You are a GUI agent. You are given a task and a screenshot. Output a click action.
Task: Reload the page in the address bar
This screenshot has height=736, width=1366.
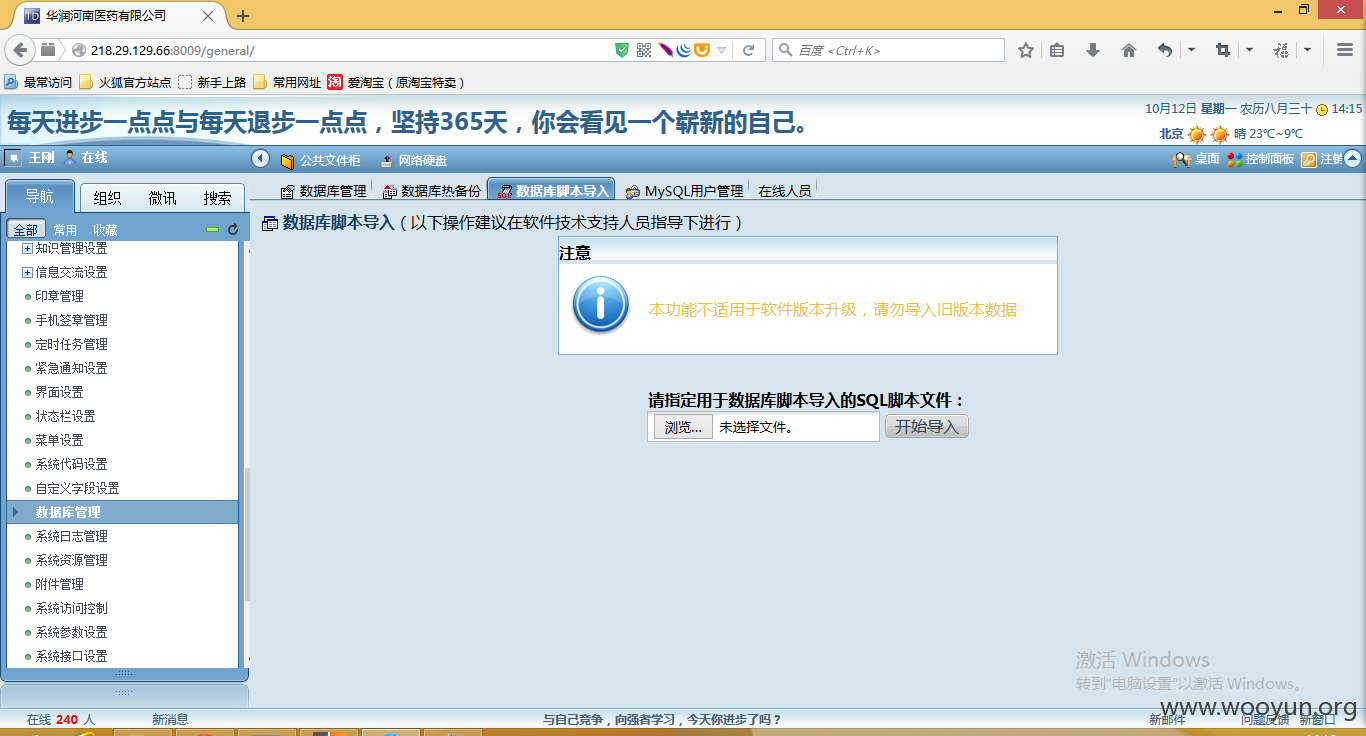[748, 50]
